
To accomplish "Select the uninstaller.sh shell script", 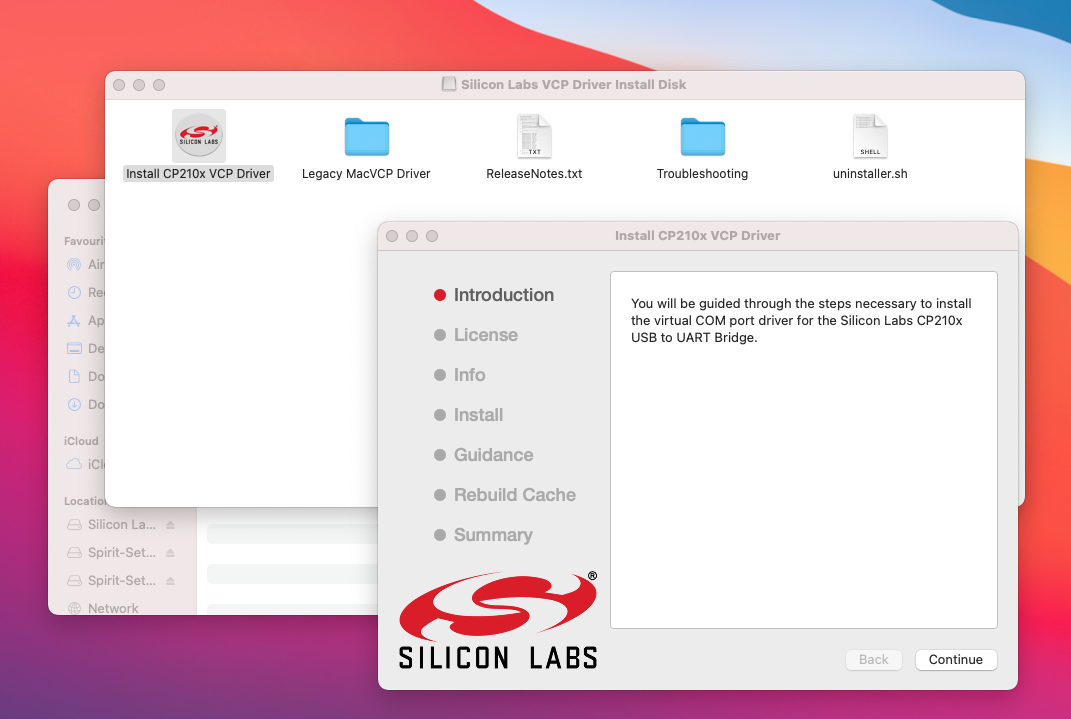I will (870, 137).
